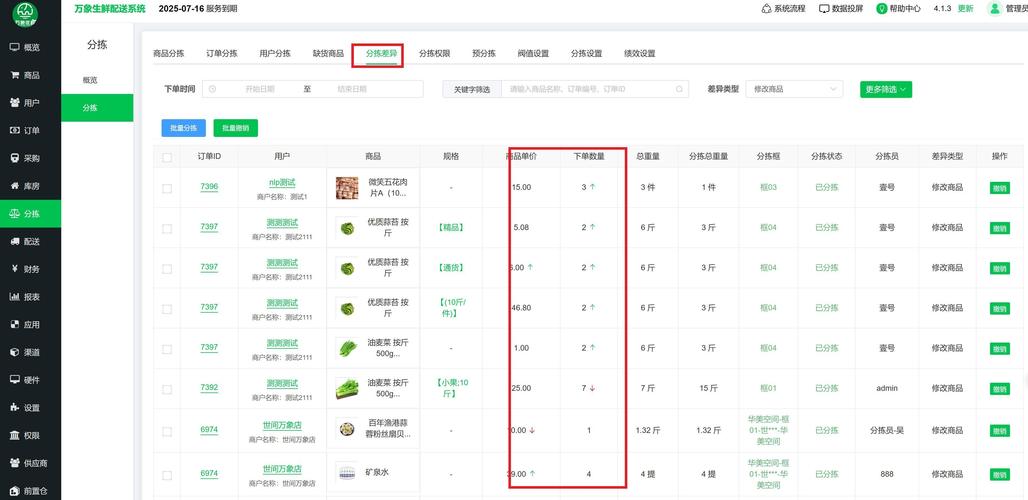Viewport: 1028px width, 500px height.
Task: Click the green 批量撤销 button
Action: [x=236, y=128]
